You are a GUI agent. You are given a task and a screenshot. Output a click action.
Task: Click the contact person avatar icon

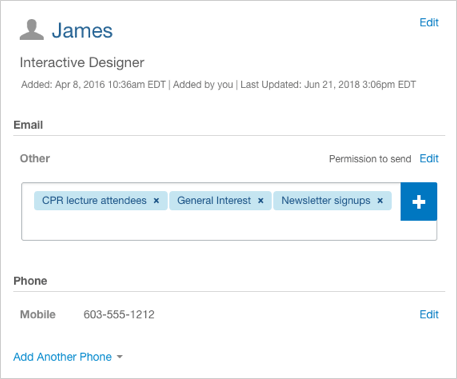[x=32, y=30]
